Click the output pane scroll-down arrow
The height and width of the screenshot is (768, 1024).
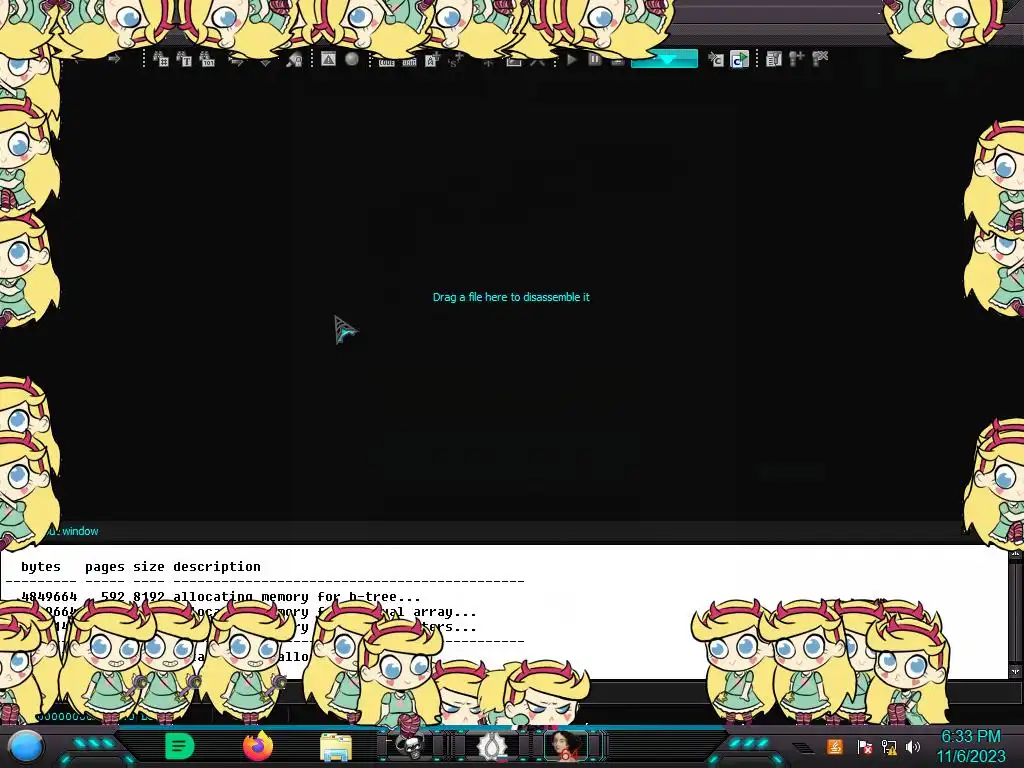[1015, 671]
